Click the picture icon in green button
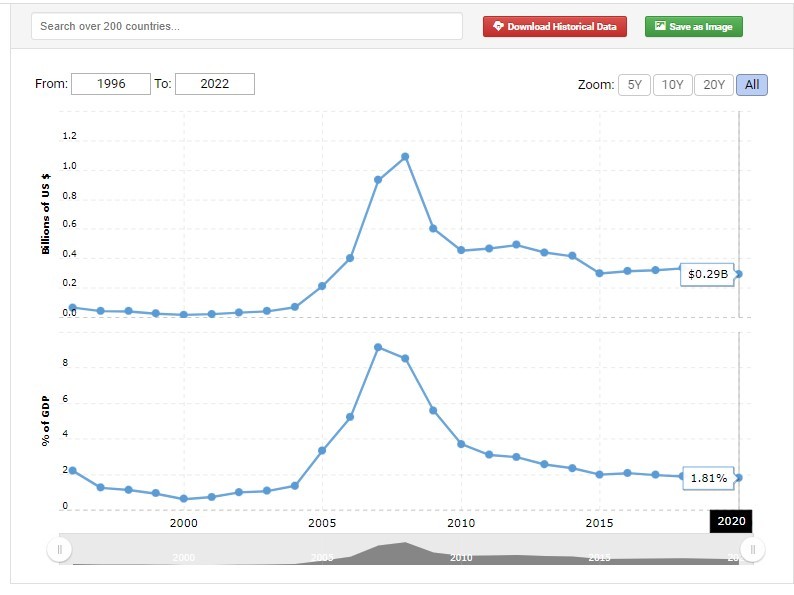 [x=660, y=26]
